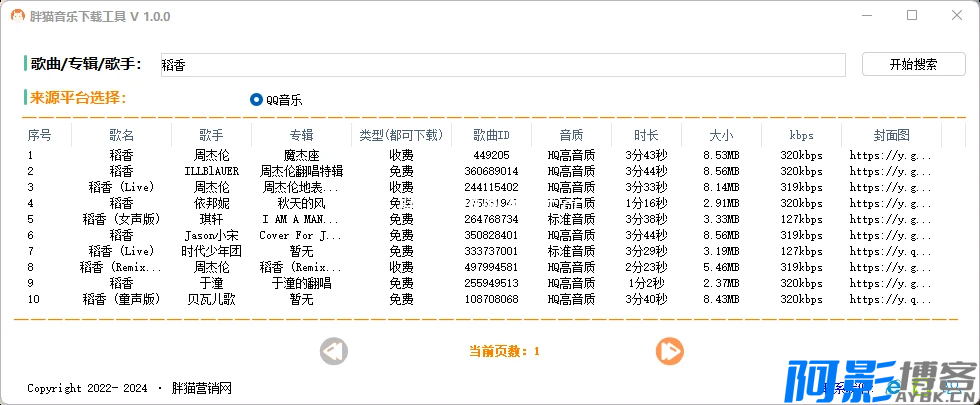Screen dimensions: 980x405
Task: Click the previous page arrow icon
Action: tap(333, 351)
